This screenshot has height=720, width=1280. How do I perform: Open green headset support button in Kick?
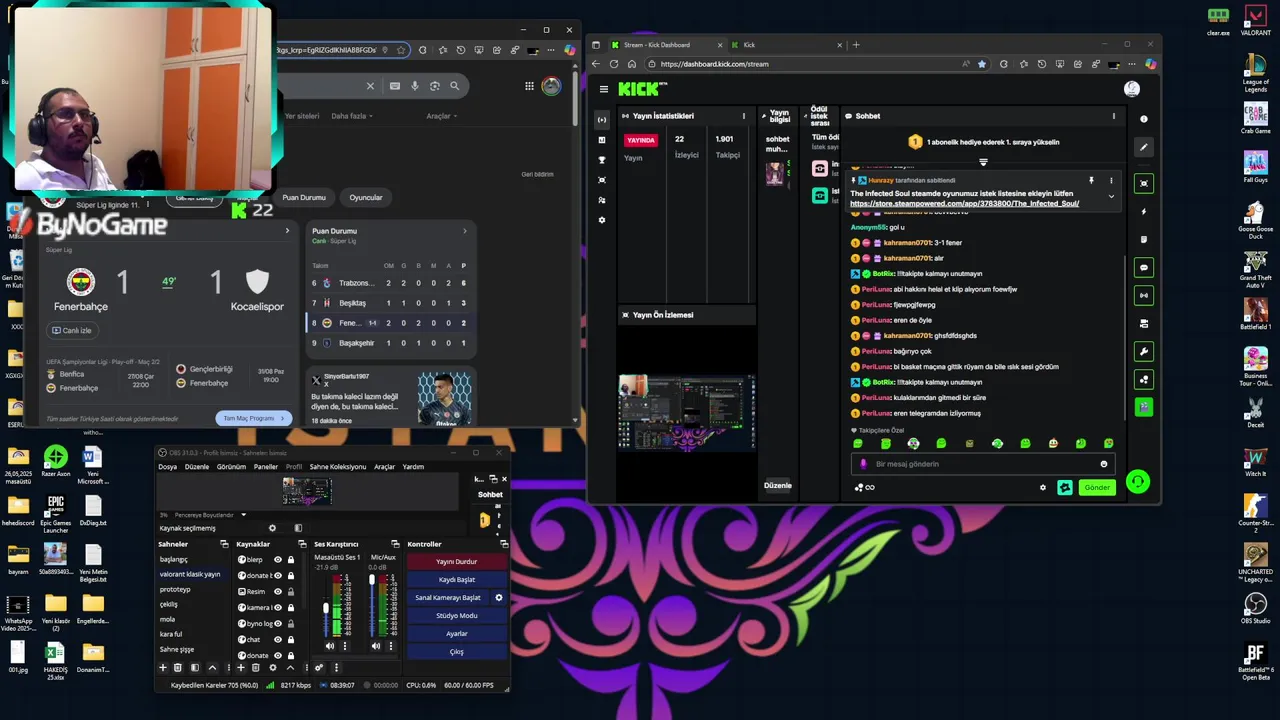click(1138, 482)
